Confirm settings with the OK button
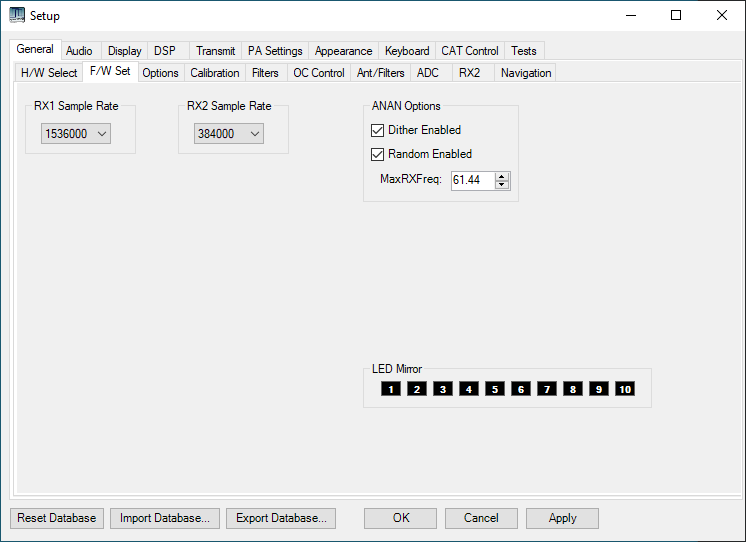 [401, 518]
